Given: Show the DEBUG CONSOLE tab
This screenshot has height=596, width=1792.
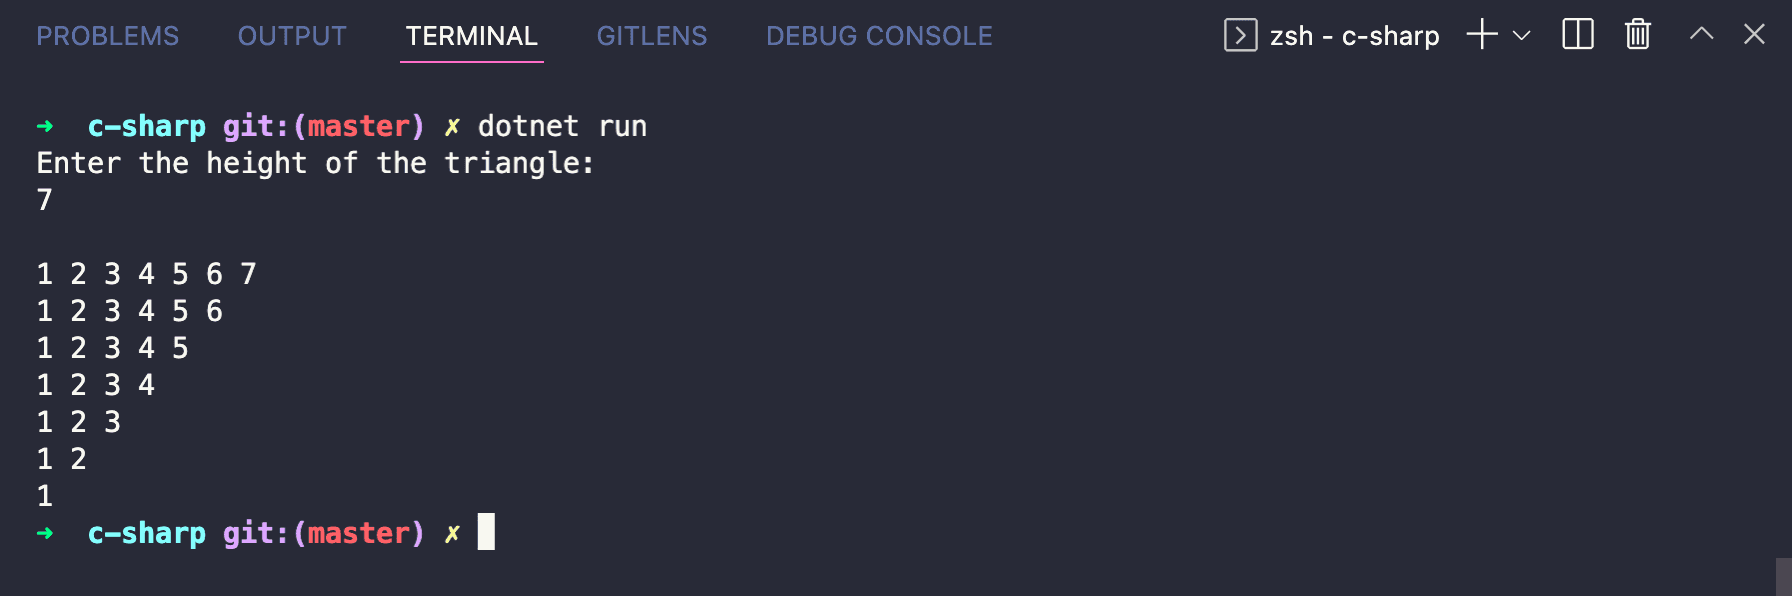Looking at the screenshot, I should coord(879,36).
